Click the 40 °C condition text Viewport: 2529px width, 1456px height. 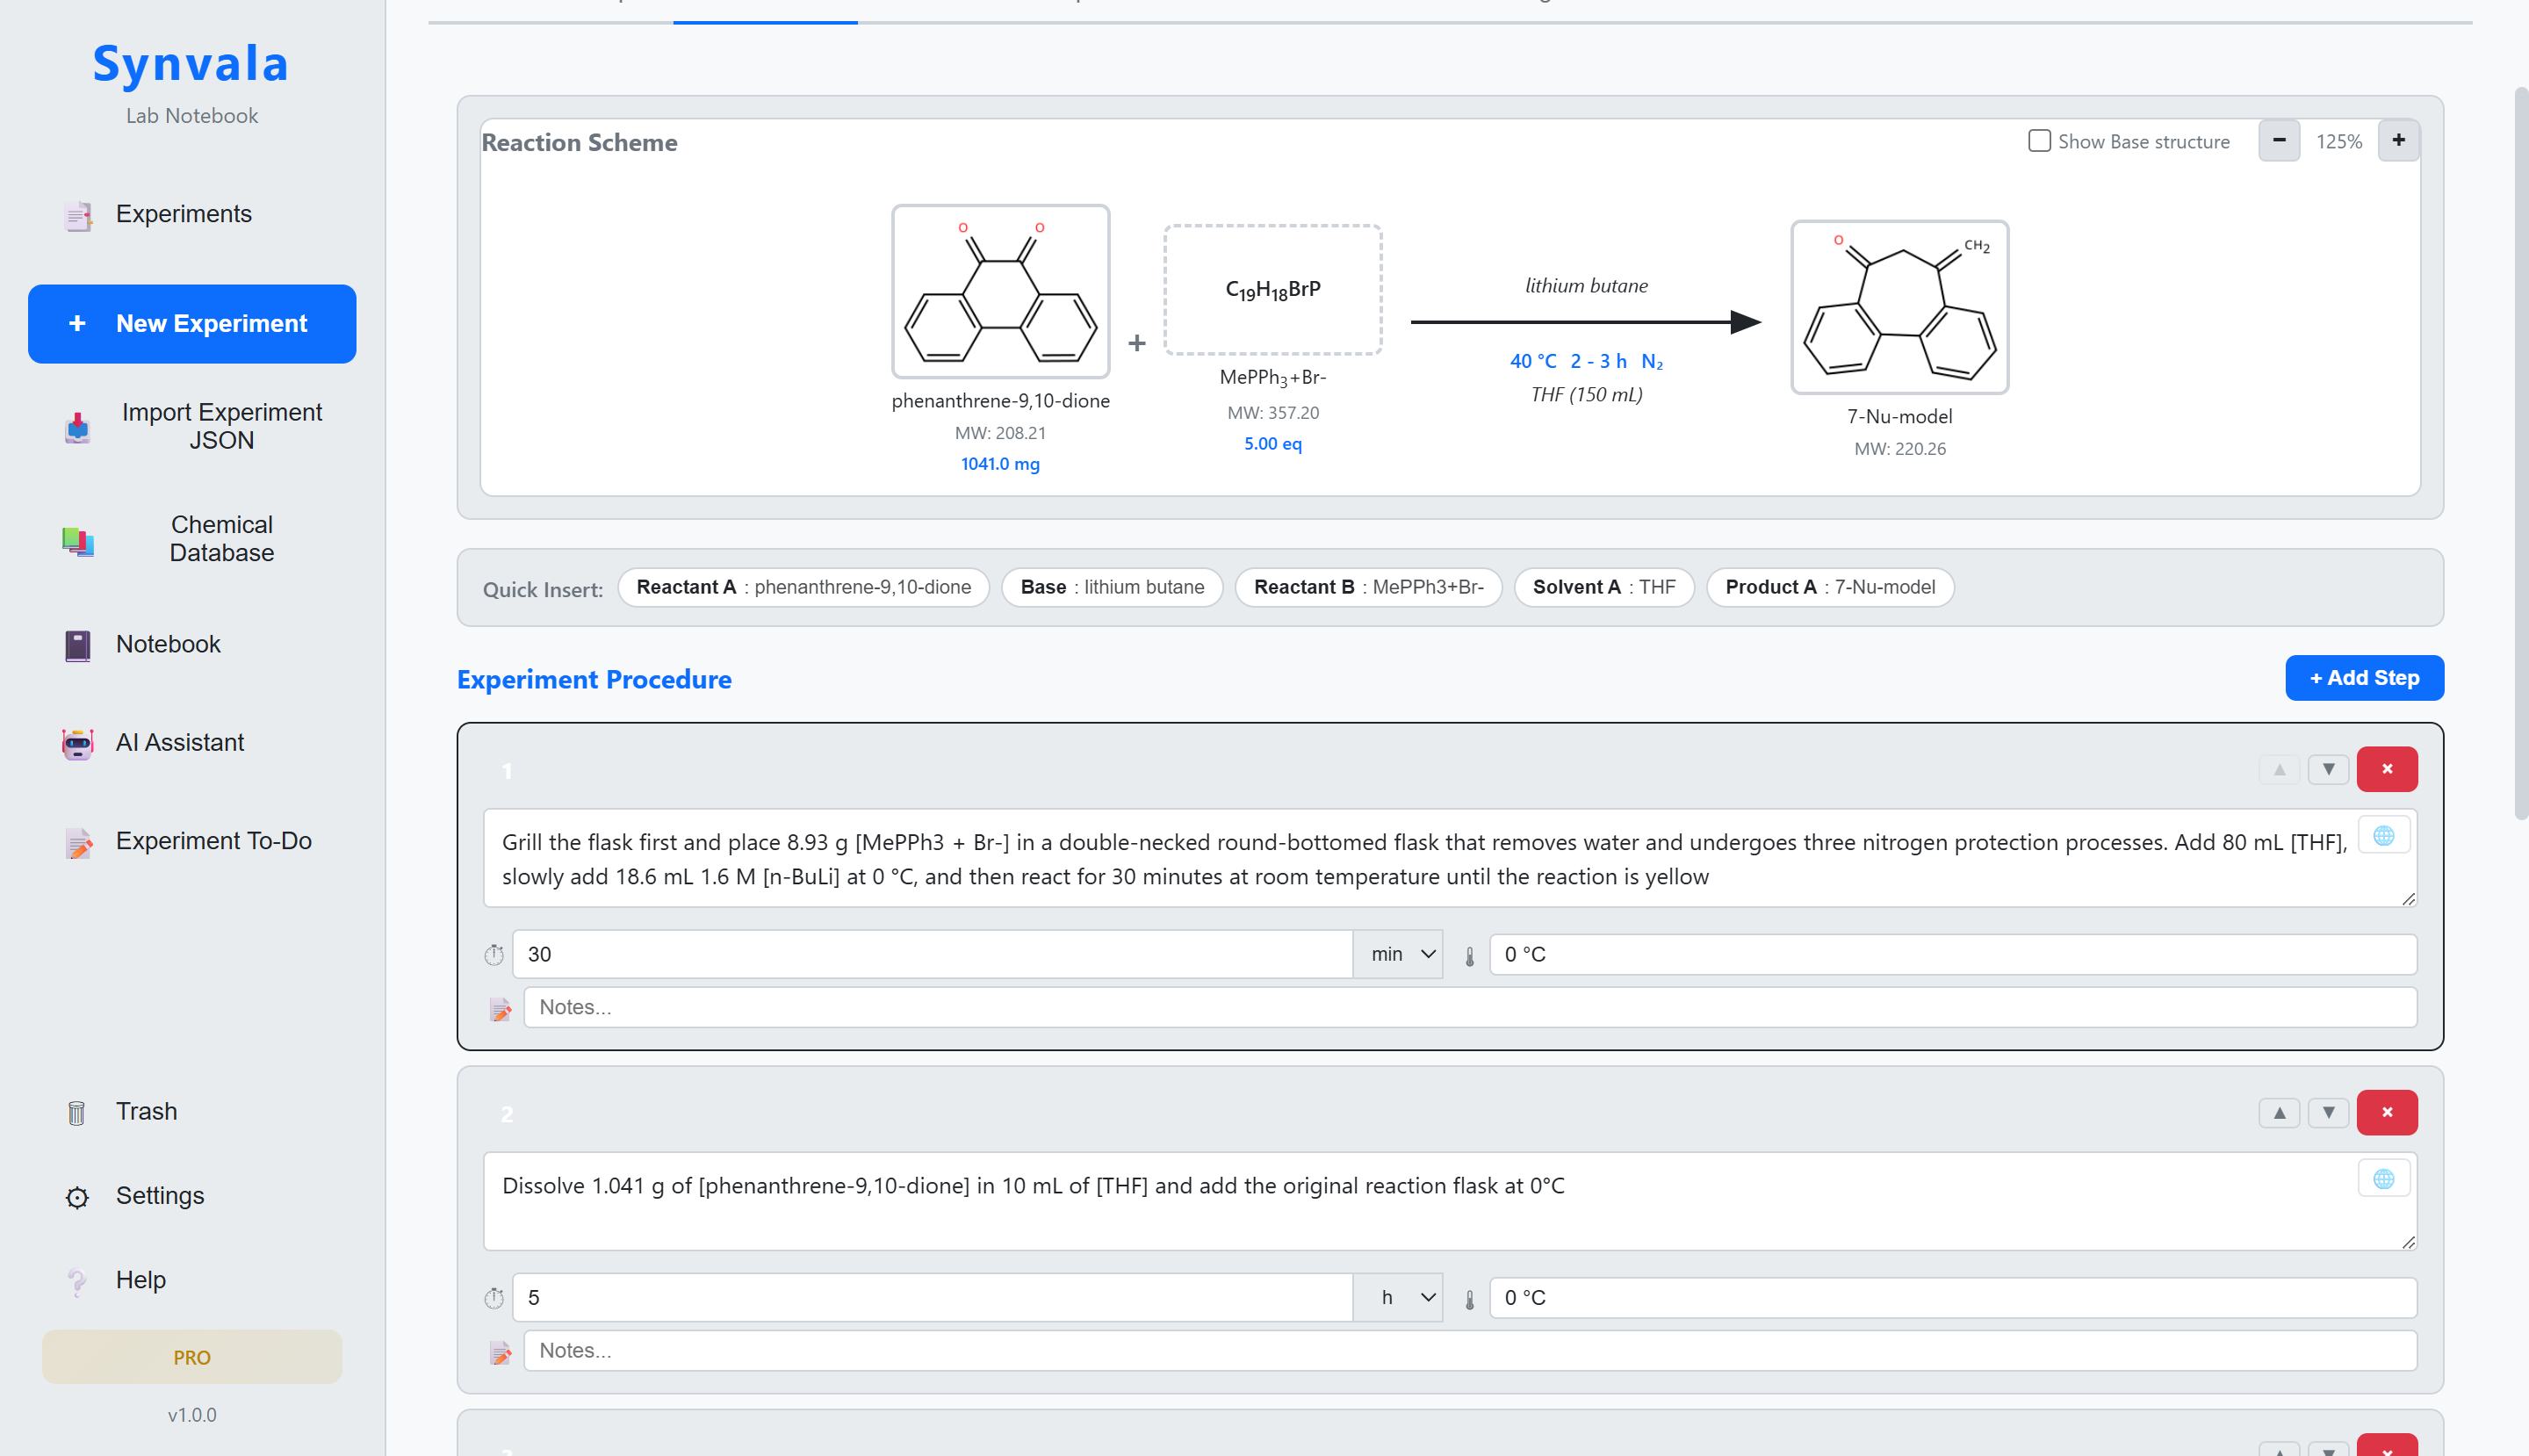point(1533,361)
